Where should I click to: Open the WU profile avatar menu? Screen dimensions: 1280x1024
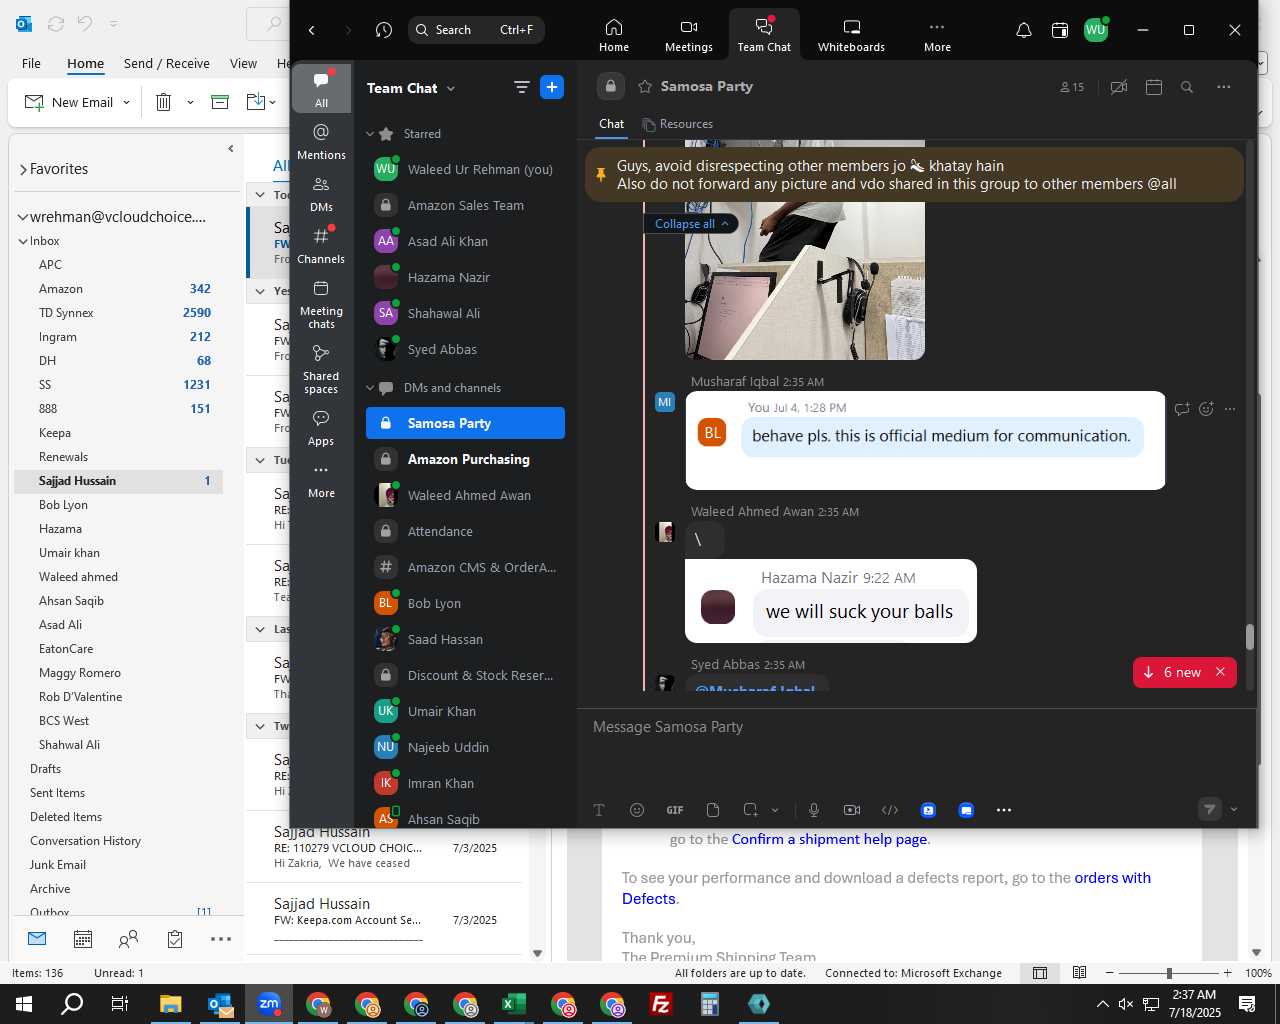pyautogui.click(x=1096, y=30)
